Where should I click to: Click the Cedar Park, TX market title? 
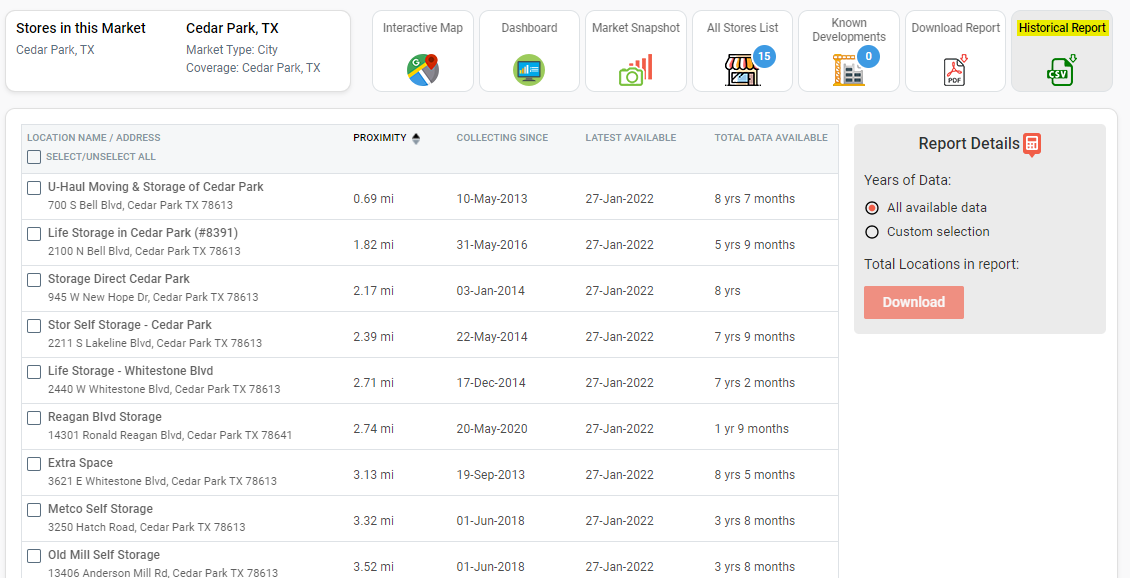point(232,28)
